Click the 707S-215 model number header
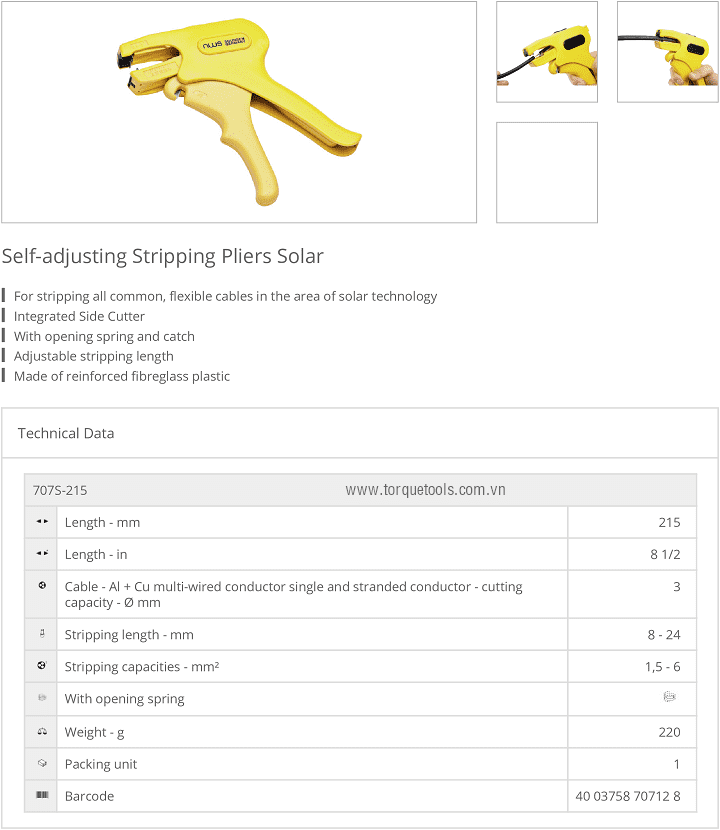This screenshot has width=720, height=830. (x=60, y=491)
